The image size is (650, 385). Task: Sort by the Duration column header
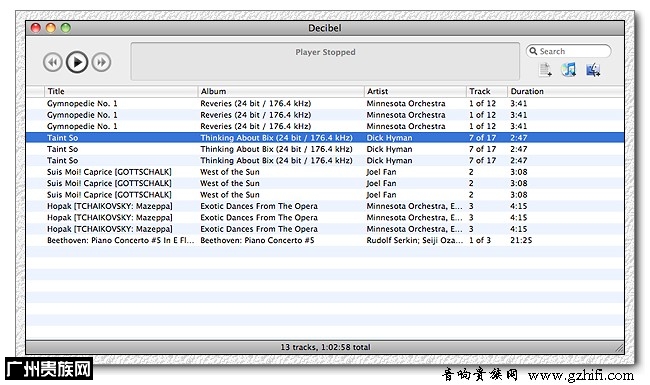(566, 91)
